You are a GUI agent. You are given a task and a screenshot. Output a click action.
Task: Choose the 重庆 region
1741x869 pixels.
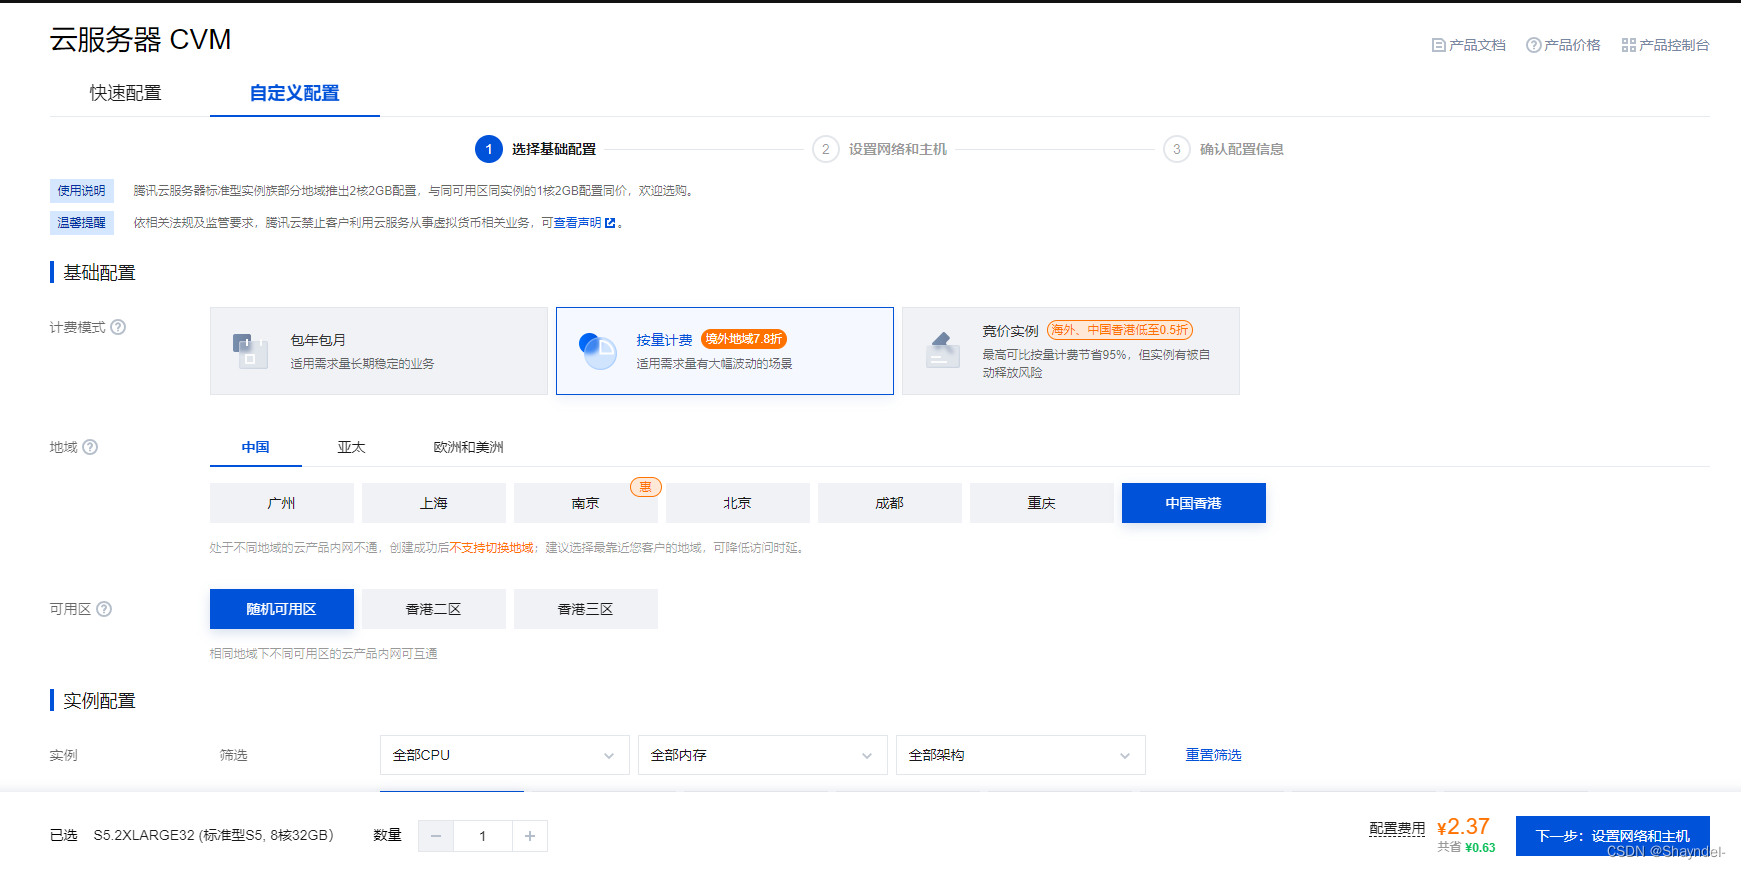(x=1042, y=503)
